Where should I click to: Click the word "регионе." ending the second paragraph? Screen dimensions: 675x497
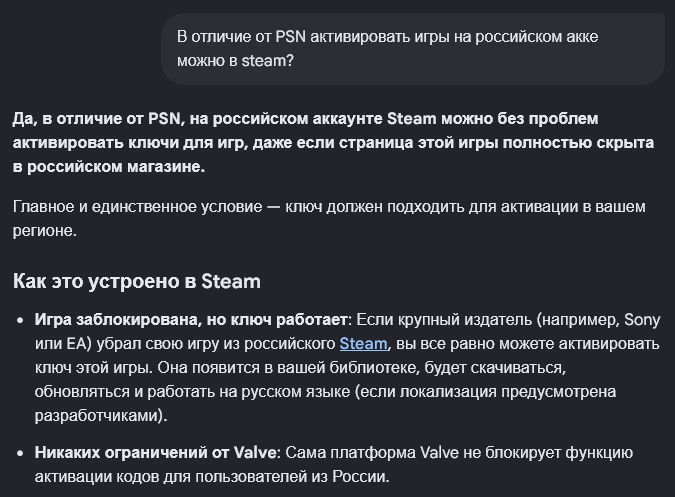tap(45, 231)
